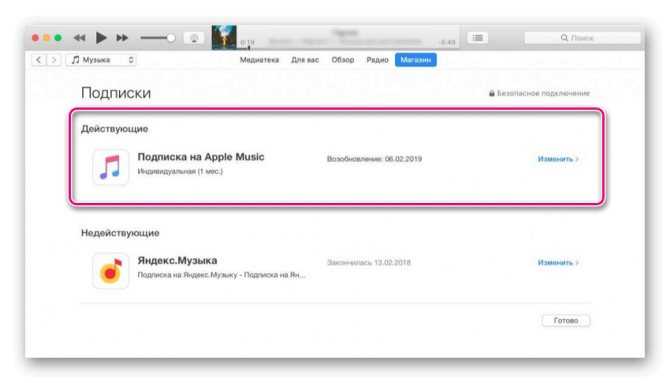Click the Поиск search field

(582, 38)
